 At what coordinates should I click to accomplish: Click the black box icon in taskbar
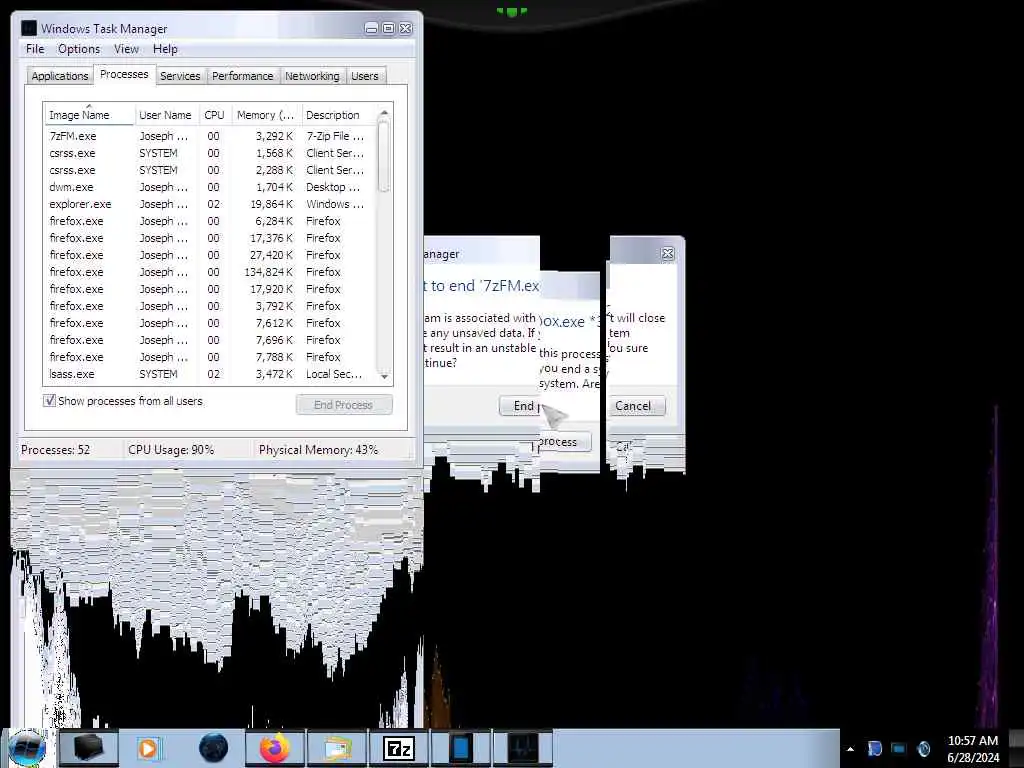click(89, 748)
